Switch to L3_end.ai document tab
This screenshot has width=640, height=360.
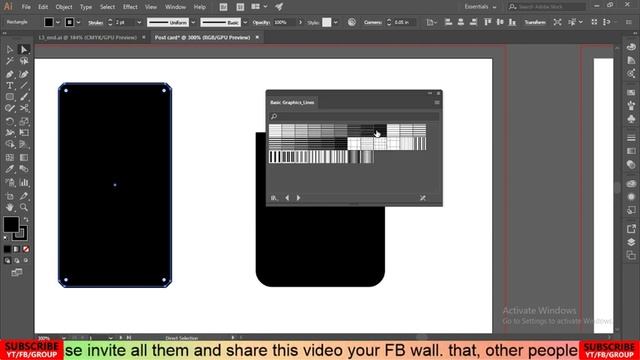(88, 37)
